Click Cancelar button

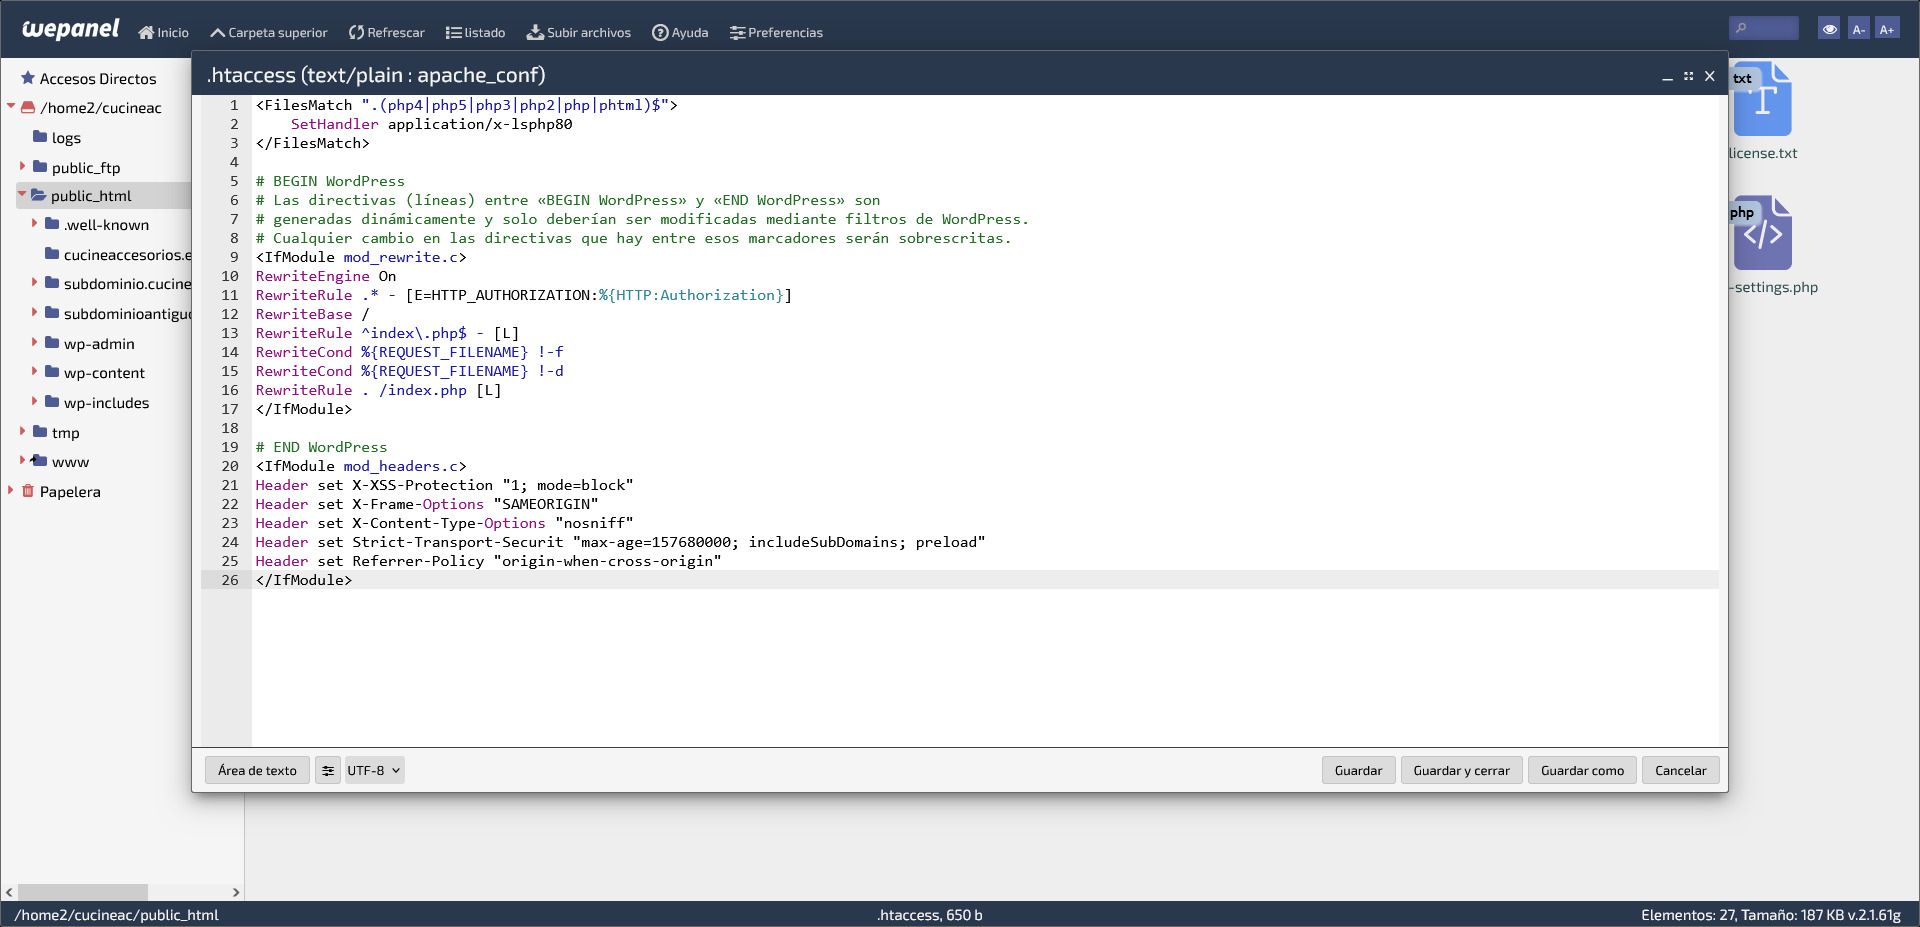point(1680,770)
